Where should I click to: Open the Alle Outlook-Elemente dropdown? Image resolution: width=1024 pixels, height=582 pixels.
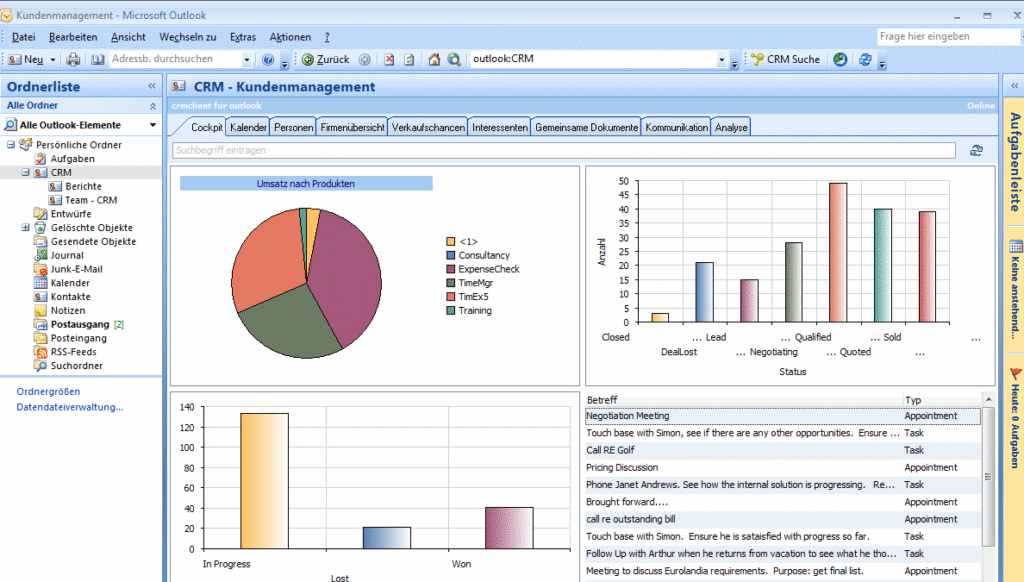(x=153, y=125)
